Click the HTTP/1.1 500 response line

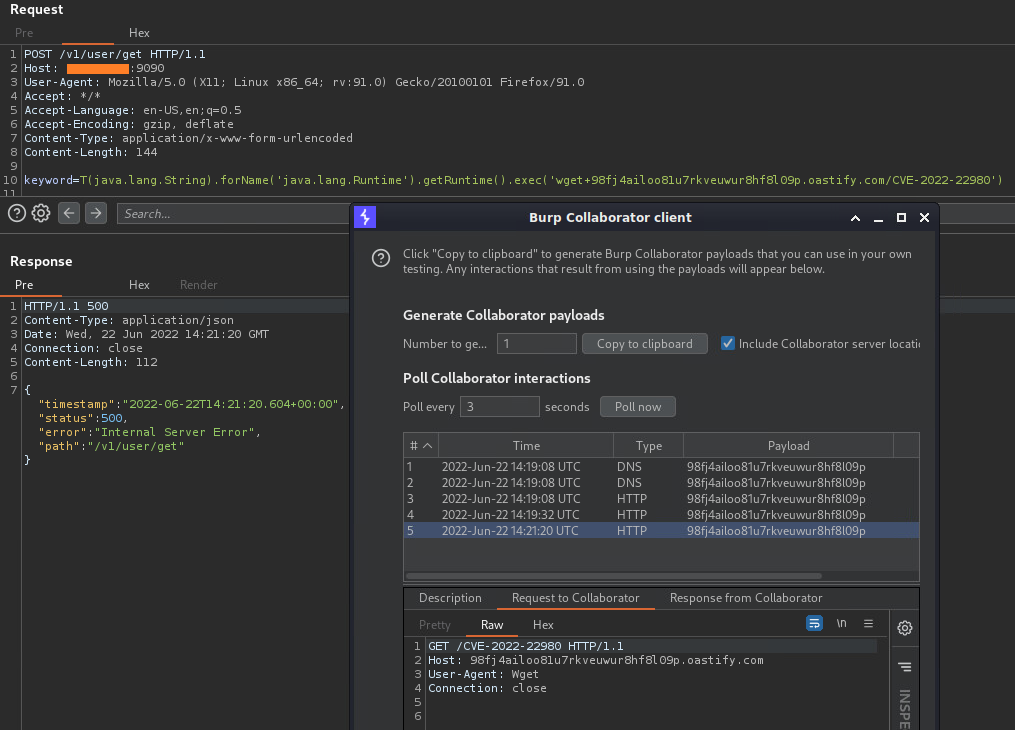point(66,306)
